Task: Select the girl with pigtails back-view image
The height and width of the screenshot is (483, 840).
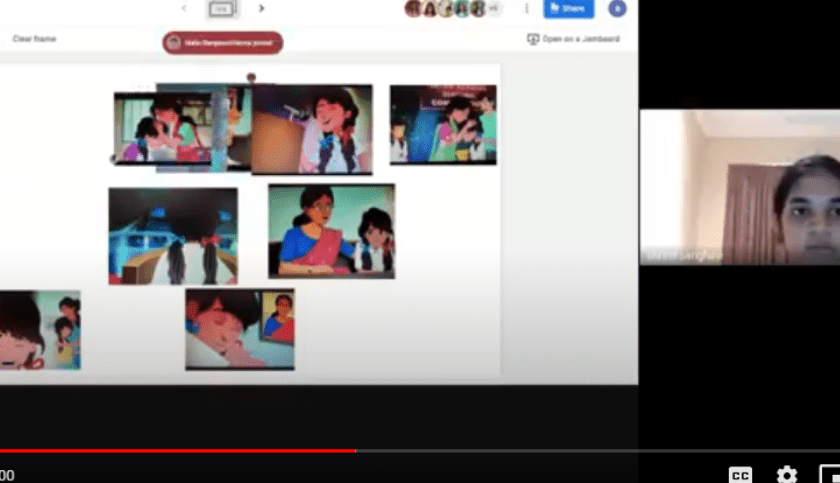Action: pos(173,236)
